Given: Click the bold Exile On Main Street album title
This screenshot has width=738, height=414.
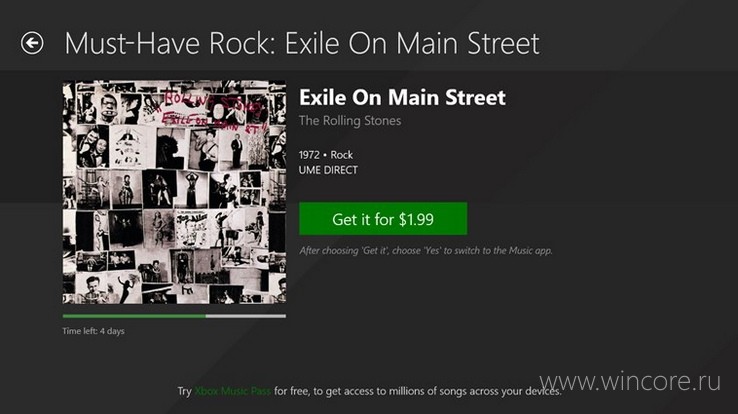Looking at the screenshot, I should click(402, 97).
